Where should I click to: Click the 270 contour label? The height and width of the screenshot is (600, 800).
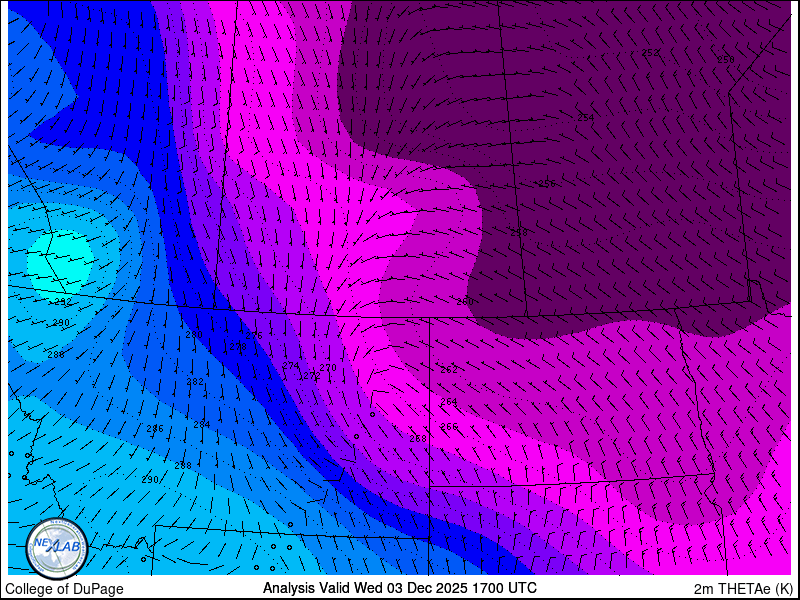[x=328, y=367]
